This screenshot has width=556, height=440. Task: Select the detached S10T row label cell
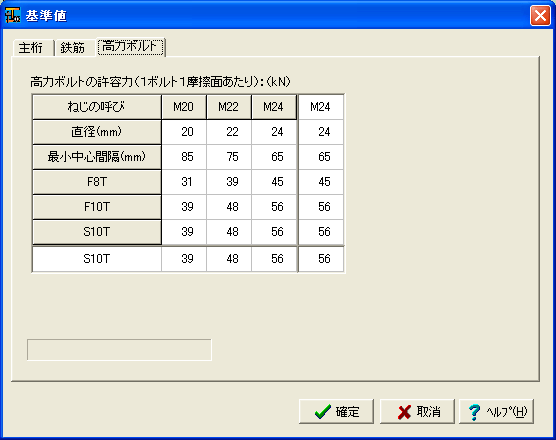[x=97, y=259]
